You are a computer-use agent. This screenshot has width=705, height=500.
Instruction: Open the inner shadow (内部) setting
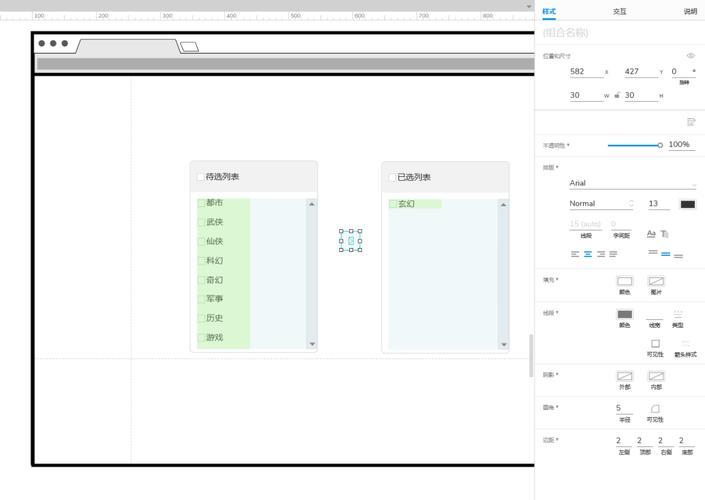tap(656, 376)
